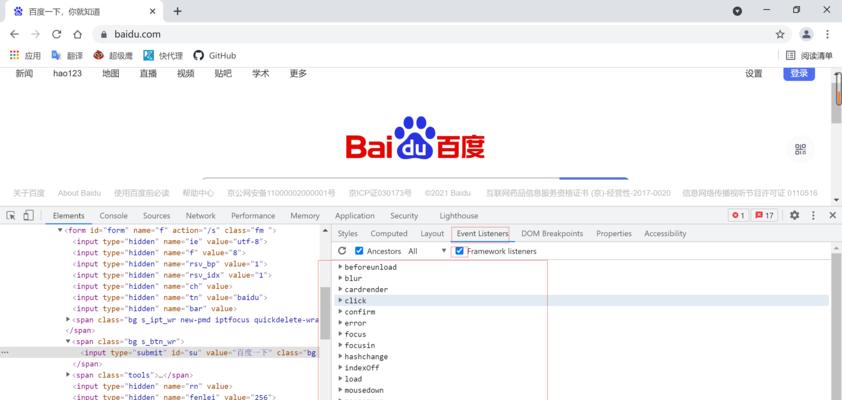The image size is (842, 400).
Task: Click the baidu.com address bar
Action: point(440,34)
